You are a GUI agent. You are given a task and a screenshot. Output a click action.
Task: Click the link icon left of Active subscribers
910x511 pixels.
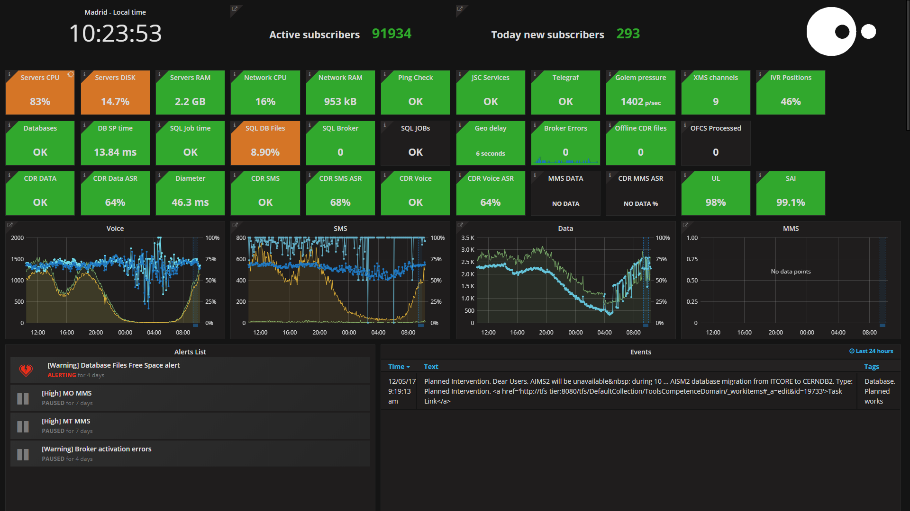click(x=234, y=9)
